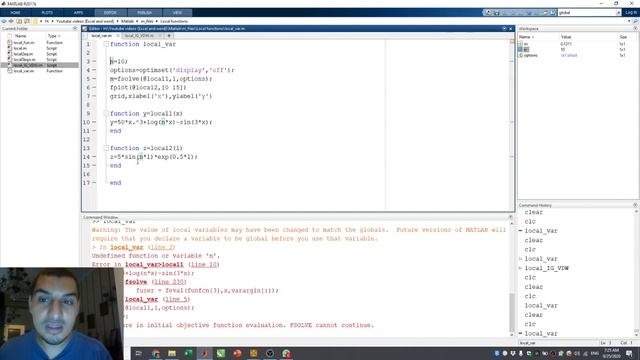Screen dimensions: 640x360
Task: Sort Workspace by Size column
Action: (x=623, y=37)
